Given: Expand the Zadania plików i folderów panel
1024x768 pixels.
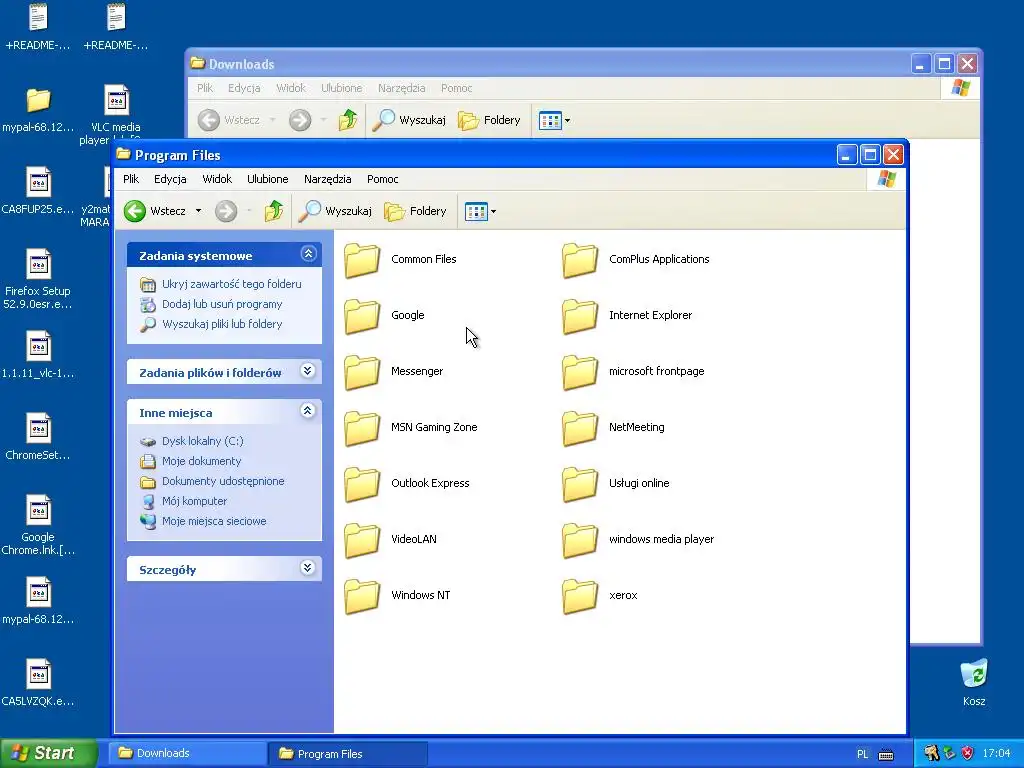Looking at the screenshot, I should 308,371.
